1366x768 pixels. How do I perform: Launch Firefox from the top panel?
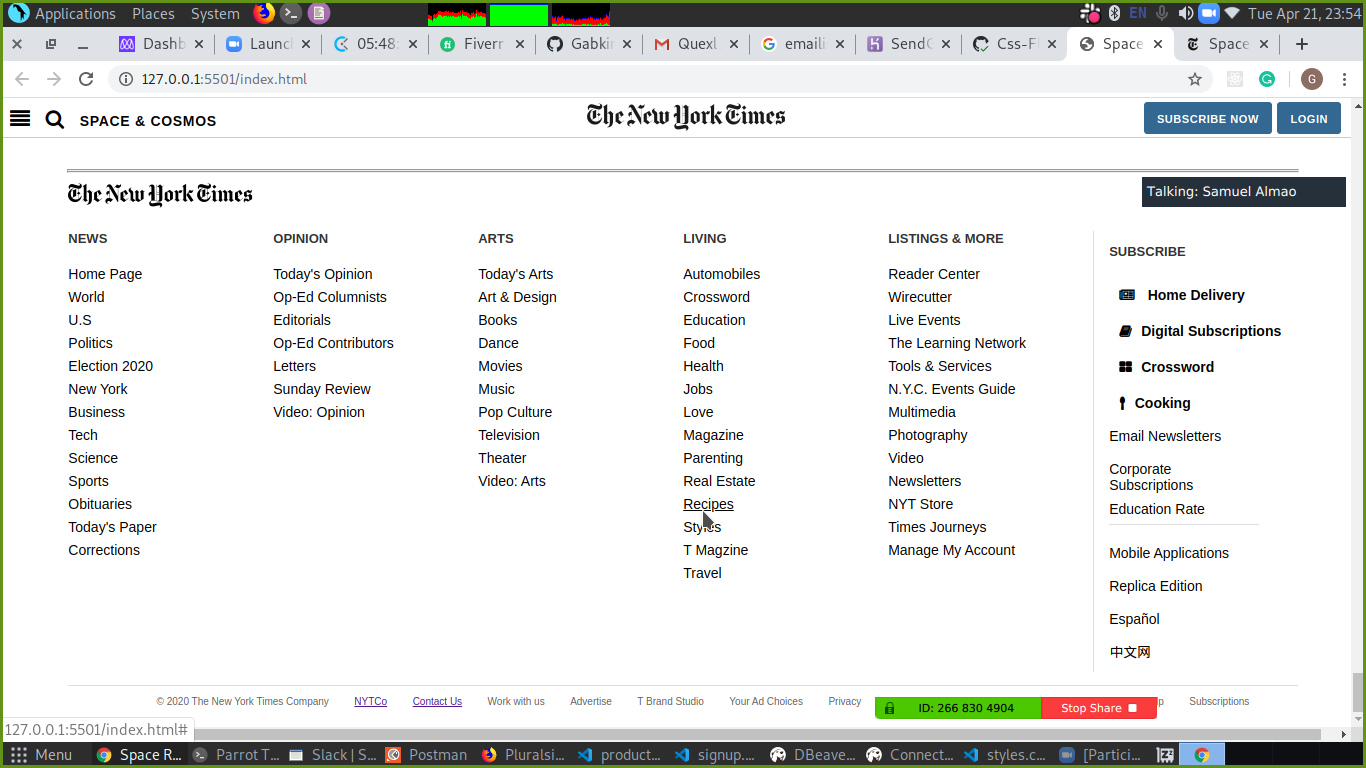coord(263,13)
